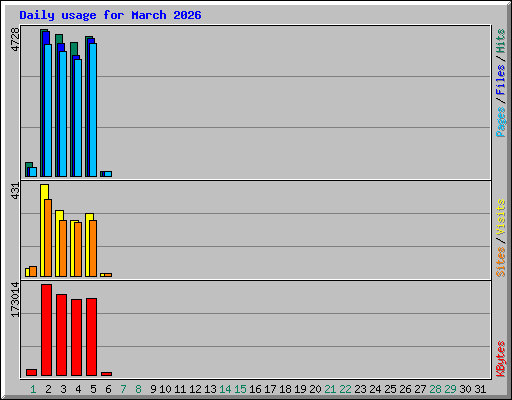Select green weekend day 28 label
The height and width of the screenshot is (400, 512).
pos(435,389)
